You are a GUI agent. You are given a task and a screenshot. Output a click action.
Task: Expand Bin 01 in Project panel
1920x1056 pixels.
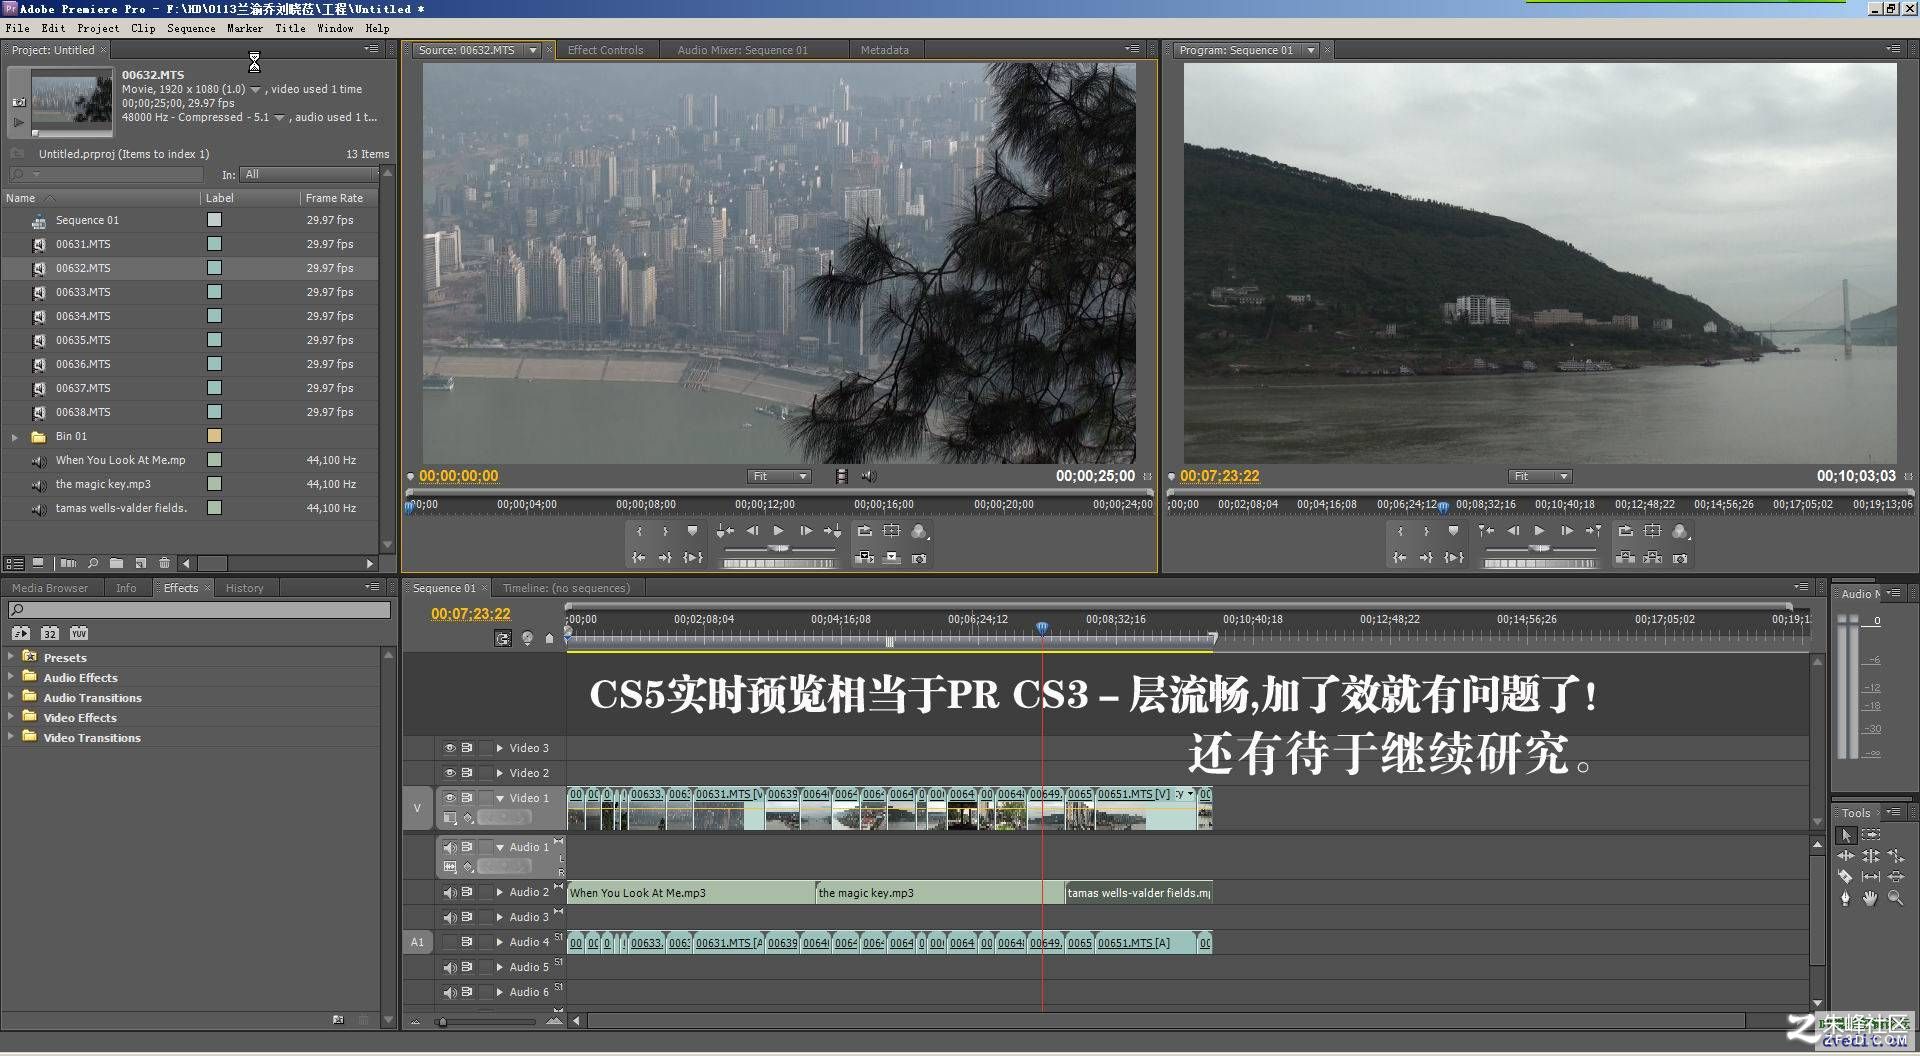14,437
